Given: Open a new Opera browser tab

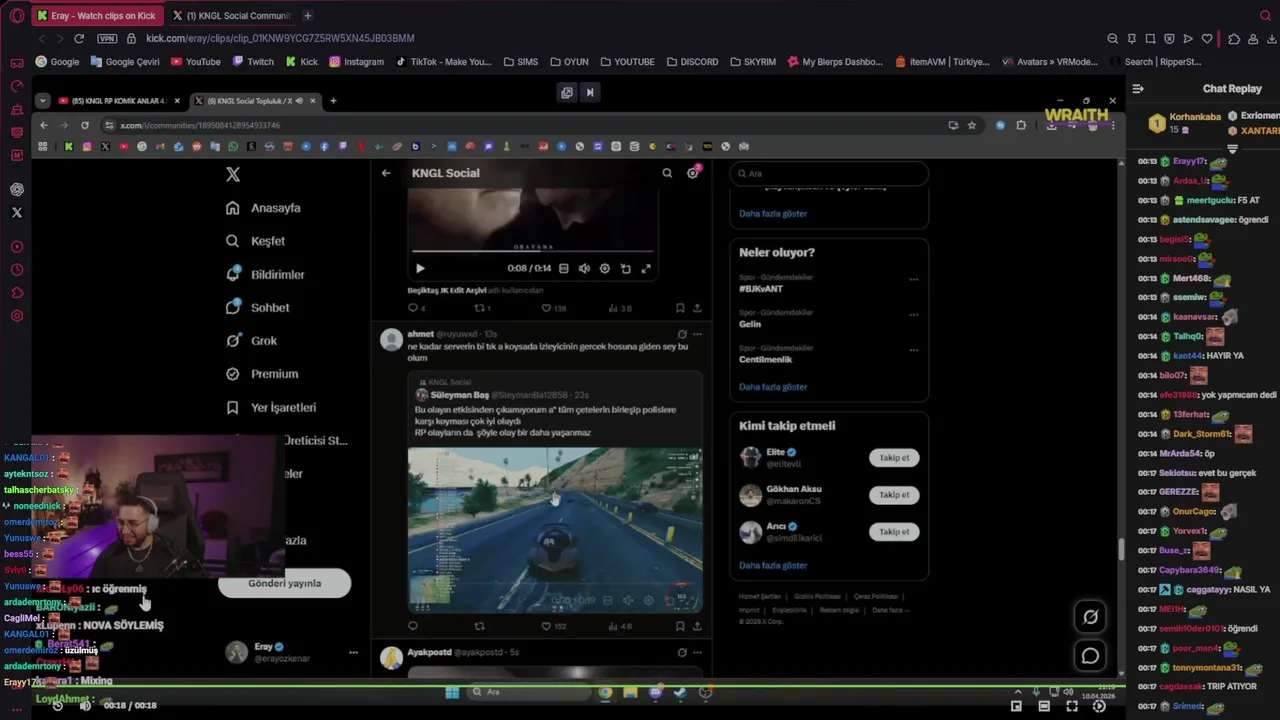Looking at the screenshot, I should coord(308,16).
